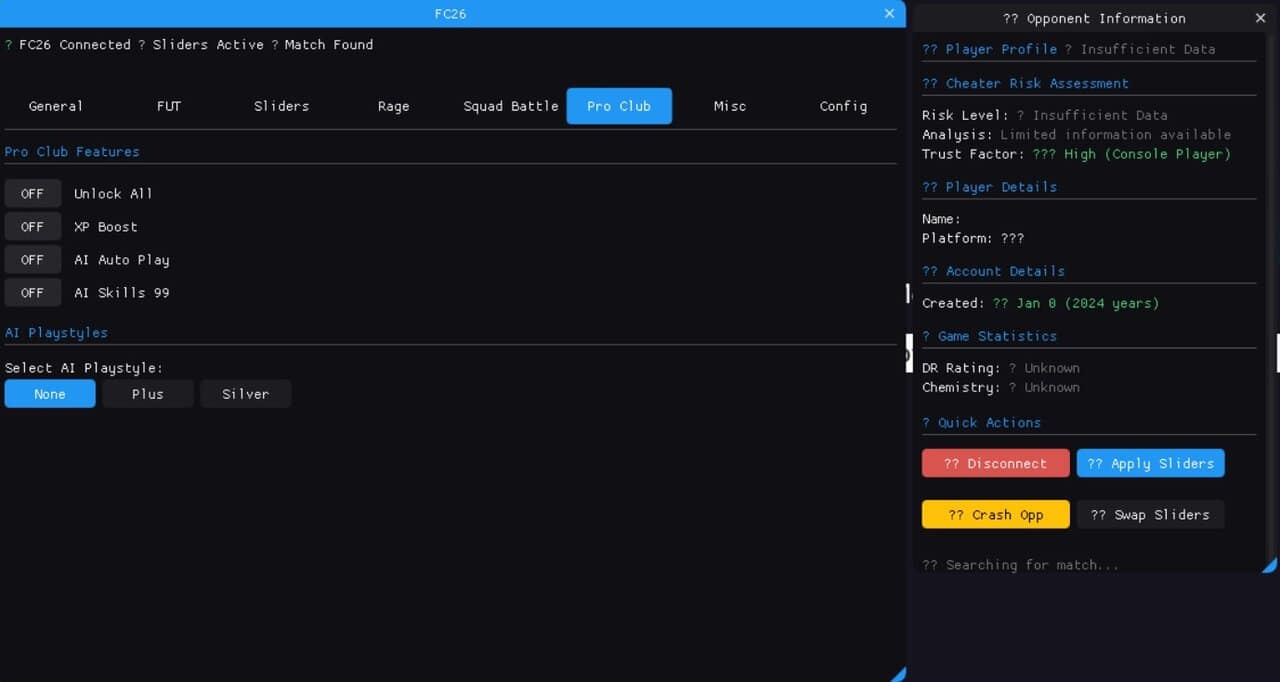
Task: Go to the Rage tab
Action: point(393,106)
